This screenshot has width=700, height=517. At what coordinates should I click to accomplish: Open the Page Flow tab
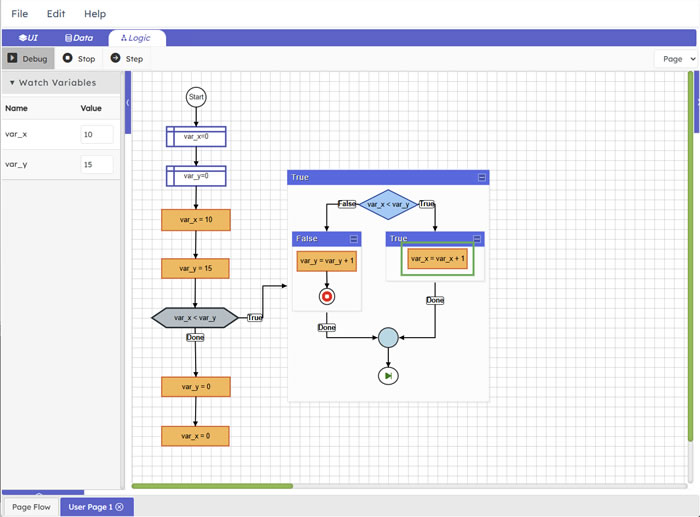click(31, 507)
